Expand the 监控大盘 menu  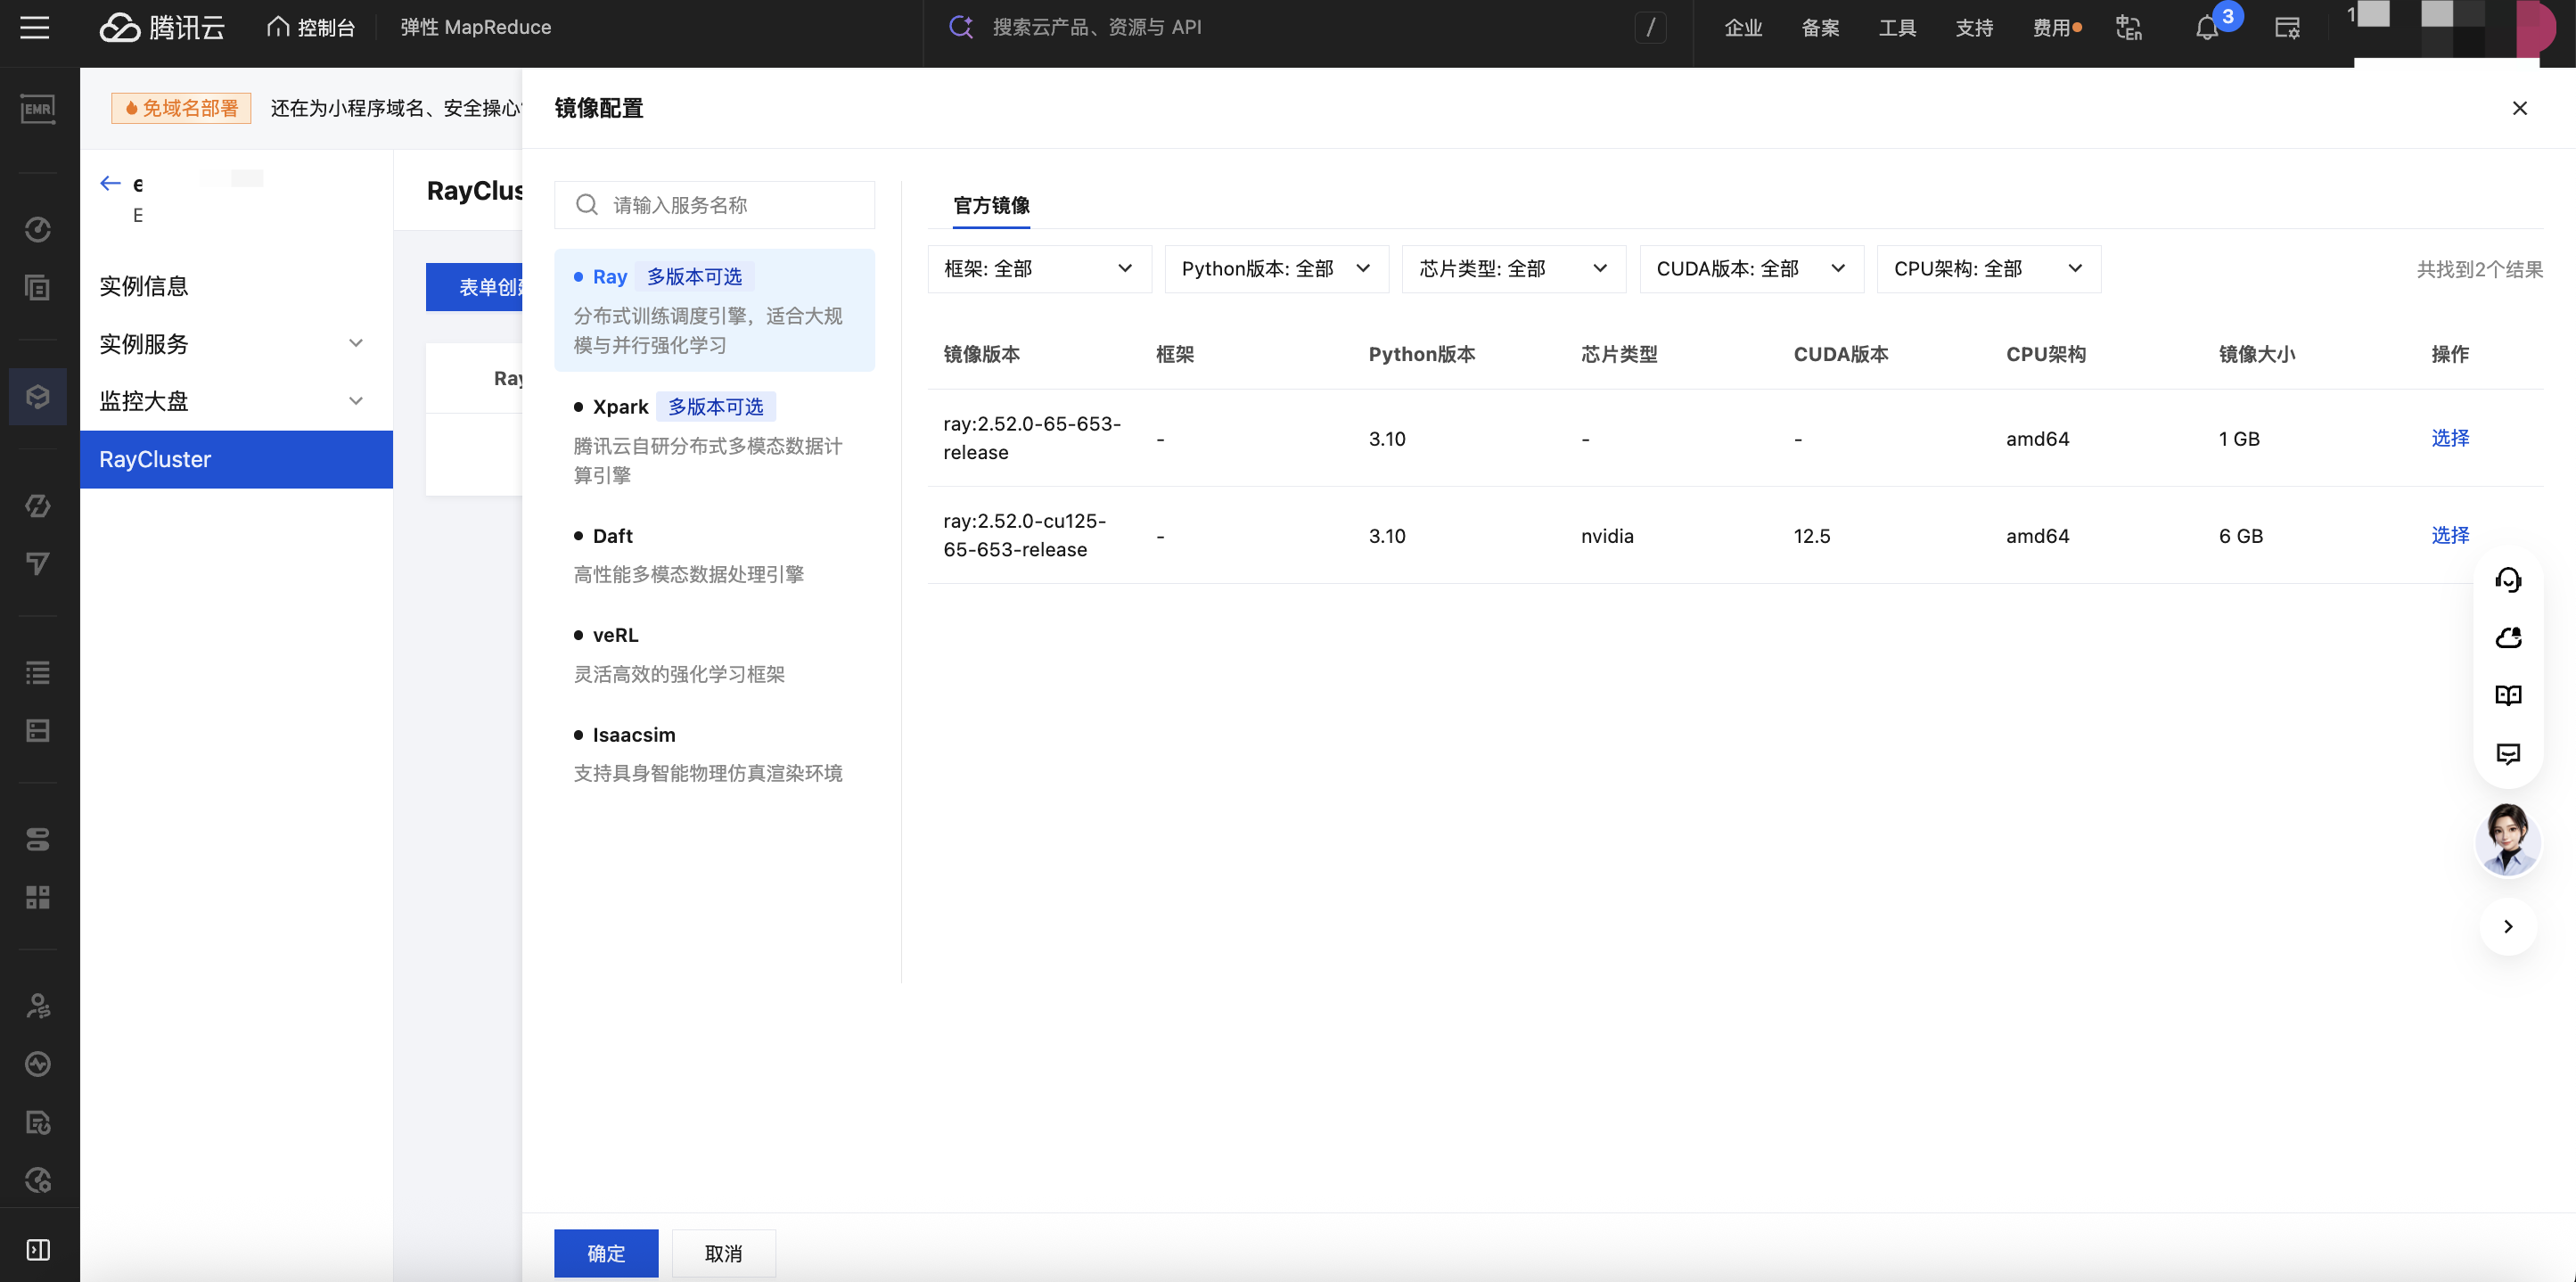click(236, 401)
